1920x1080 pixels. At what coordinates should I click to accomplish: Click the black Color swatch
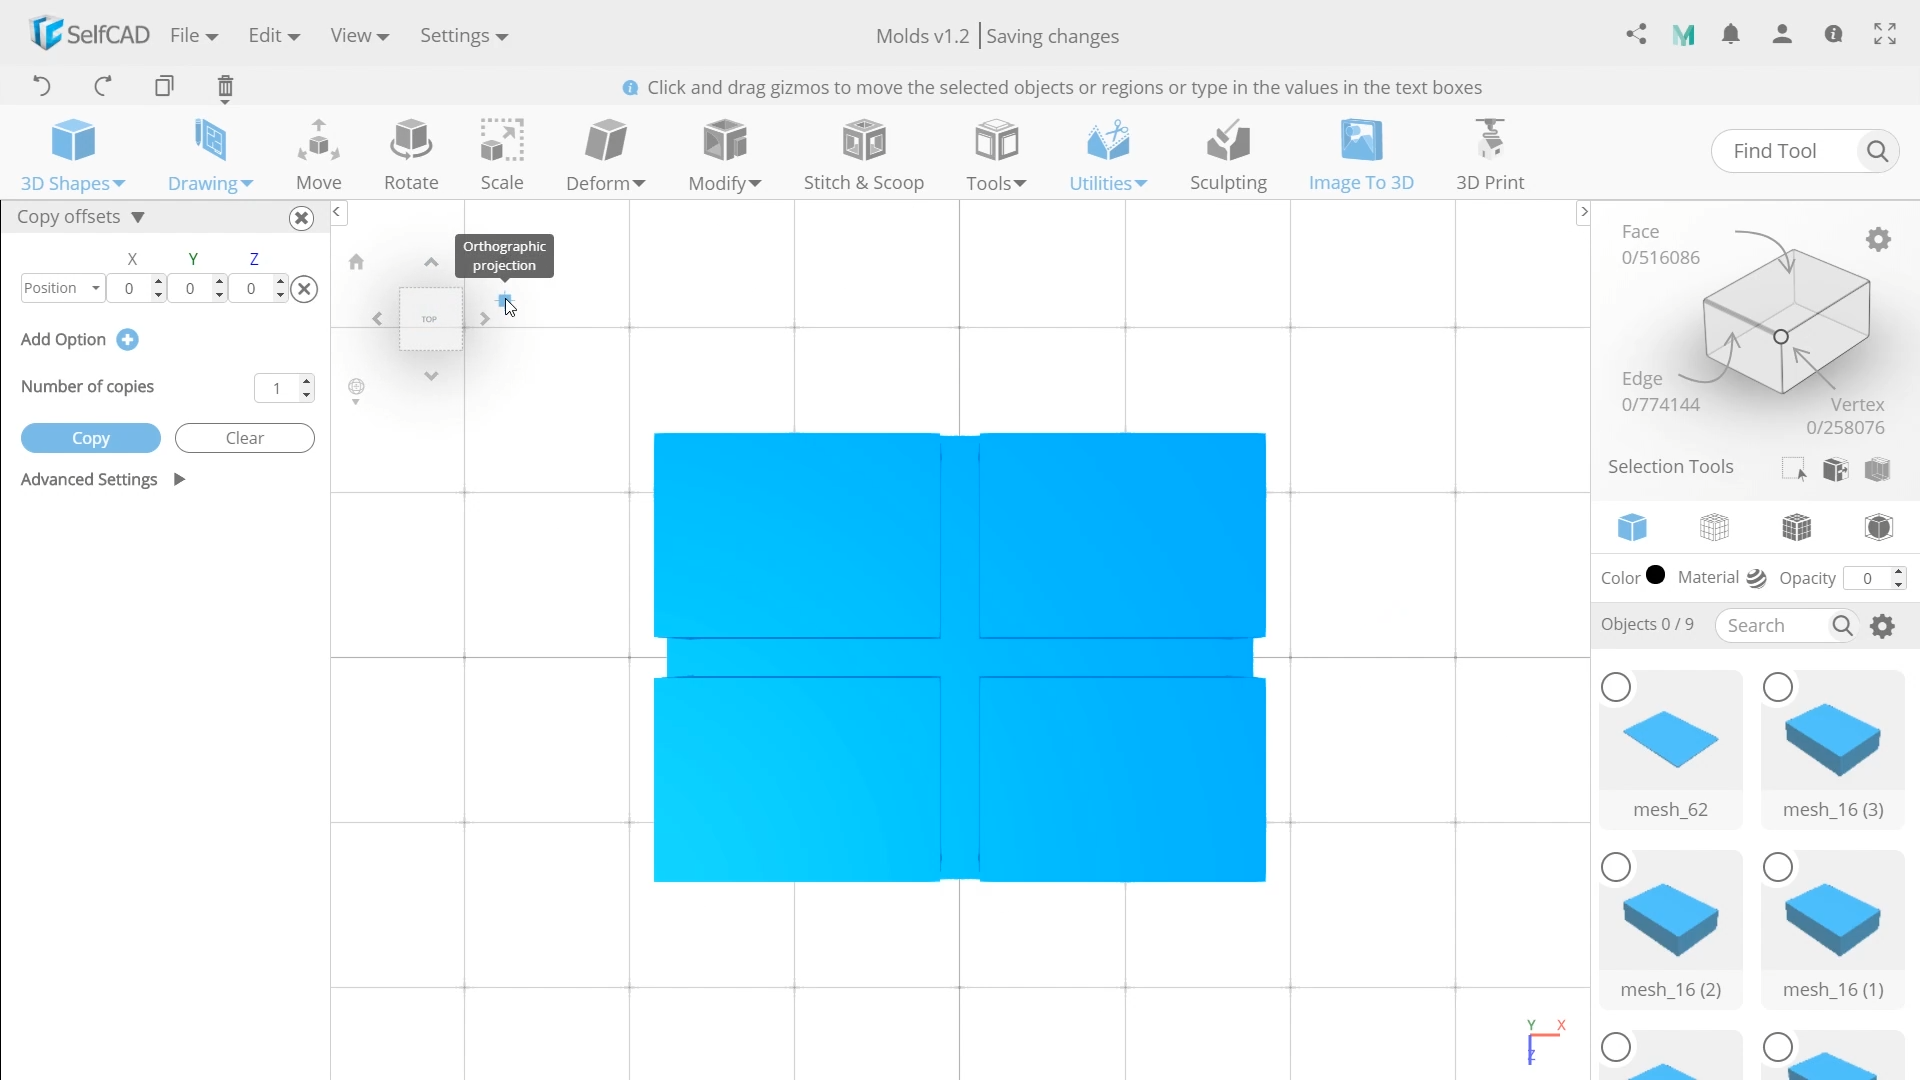click(x=1655, y=575)
